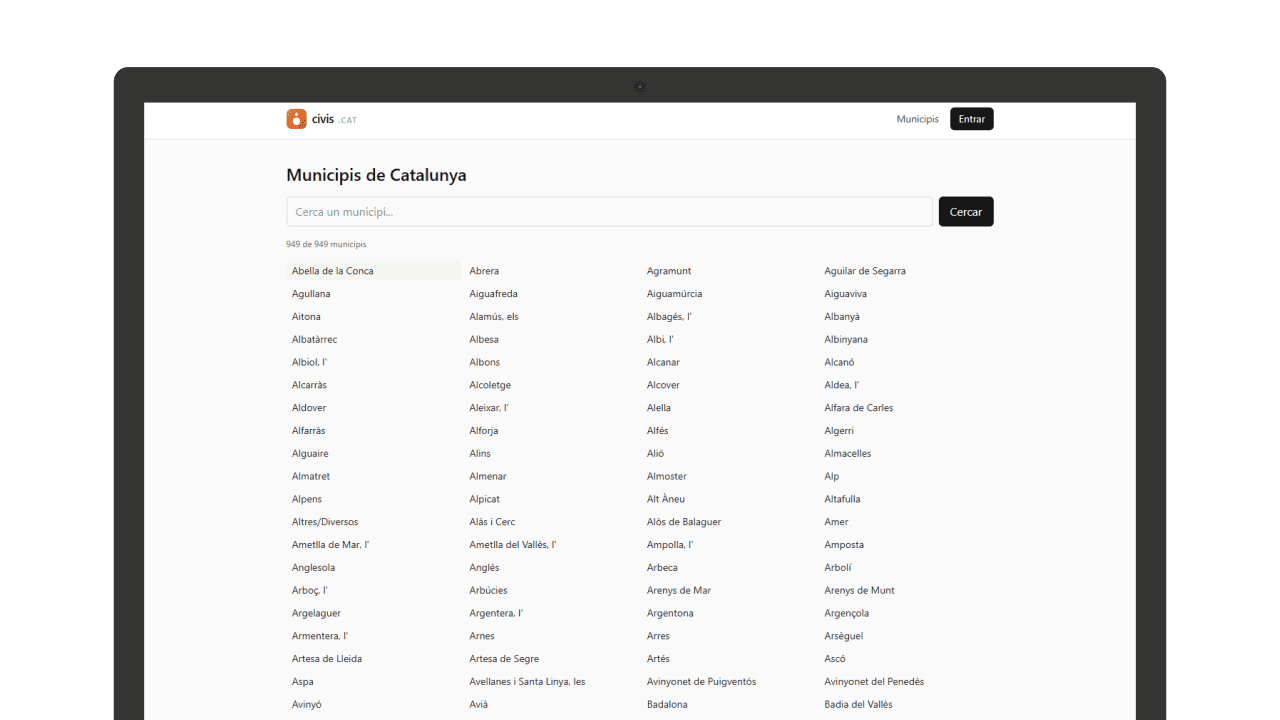Open the Agramunt municipality page

point(669,271)
